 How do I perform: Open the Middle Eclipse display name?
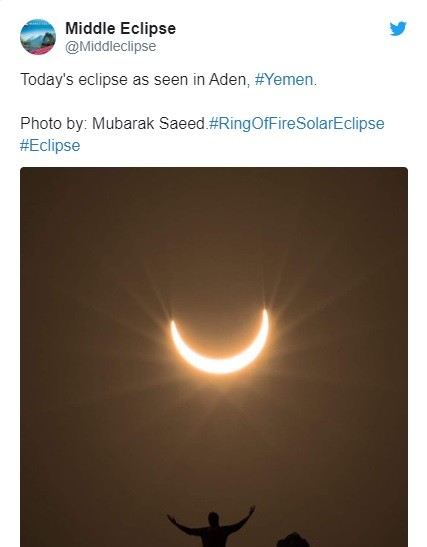click(x=120, y=28)
